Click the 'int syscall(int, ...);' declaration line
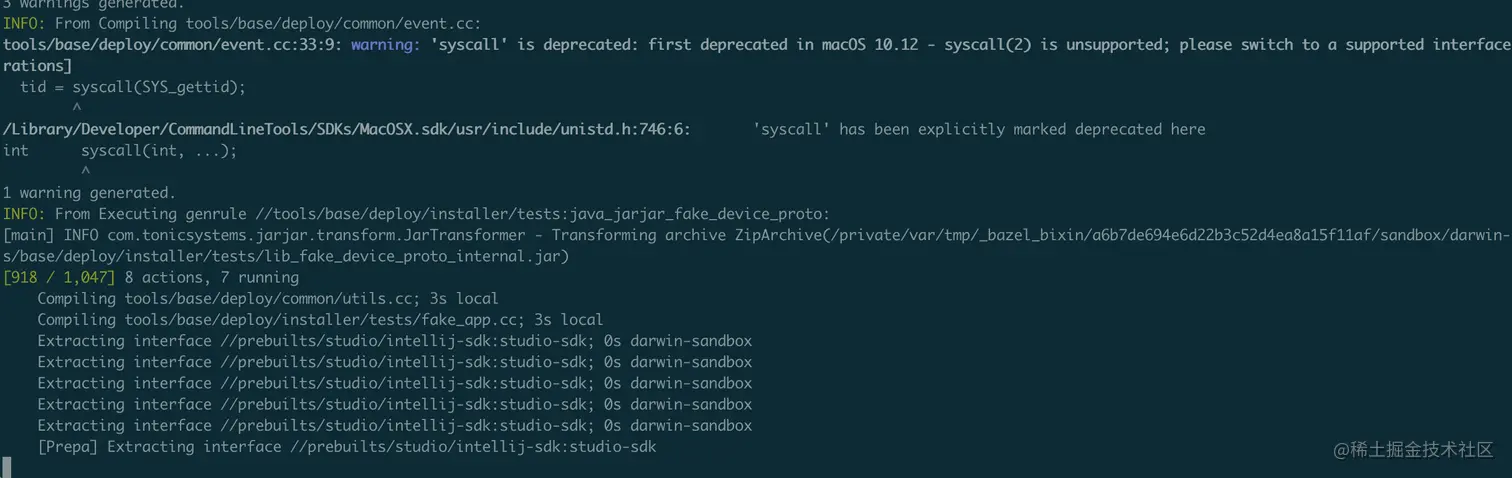This screenshot has height=478, width=1512. pyautogui.click(x=120, y=151)
